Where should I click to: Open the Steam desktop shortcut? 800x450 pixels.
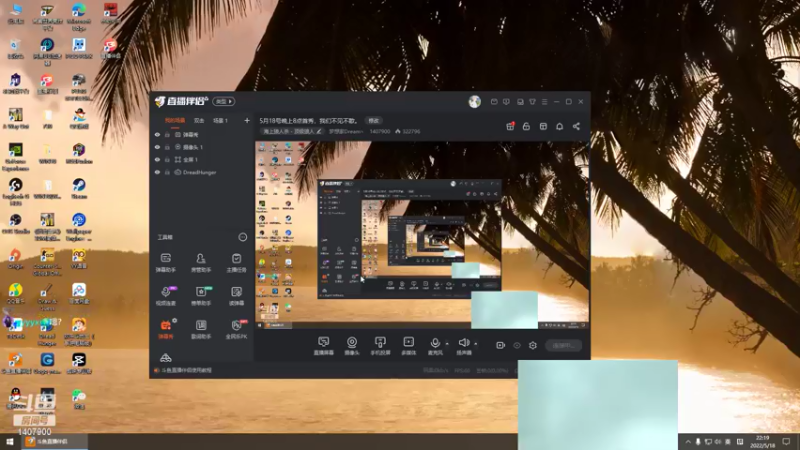79,188
